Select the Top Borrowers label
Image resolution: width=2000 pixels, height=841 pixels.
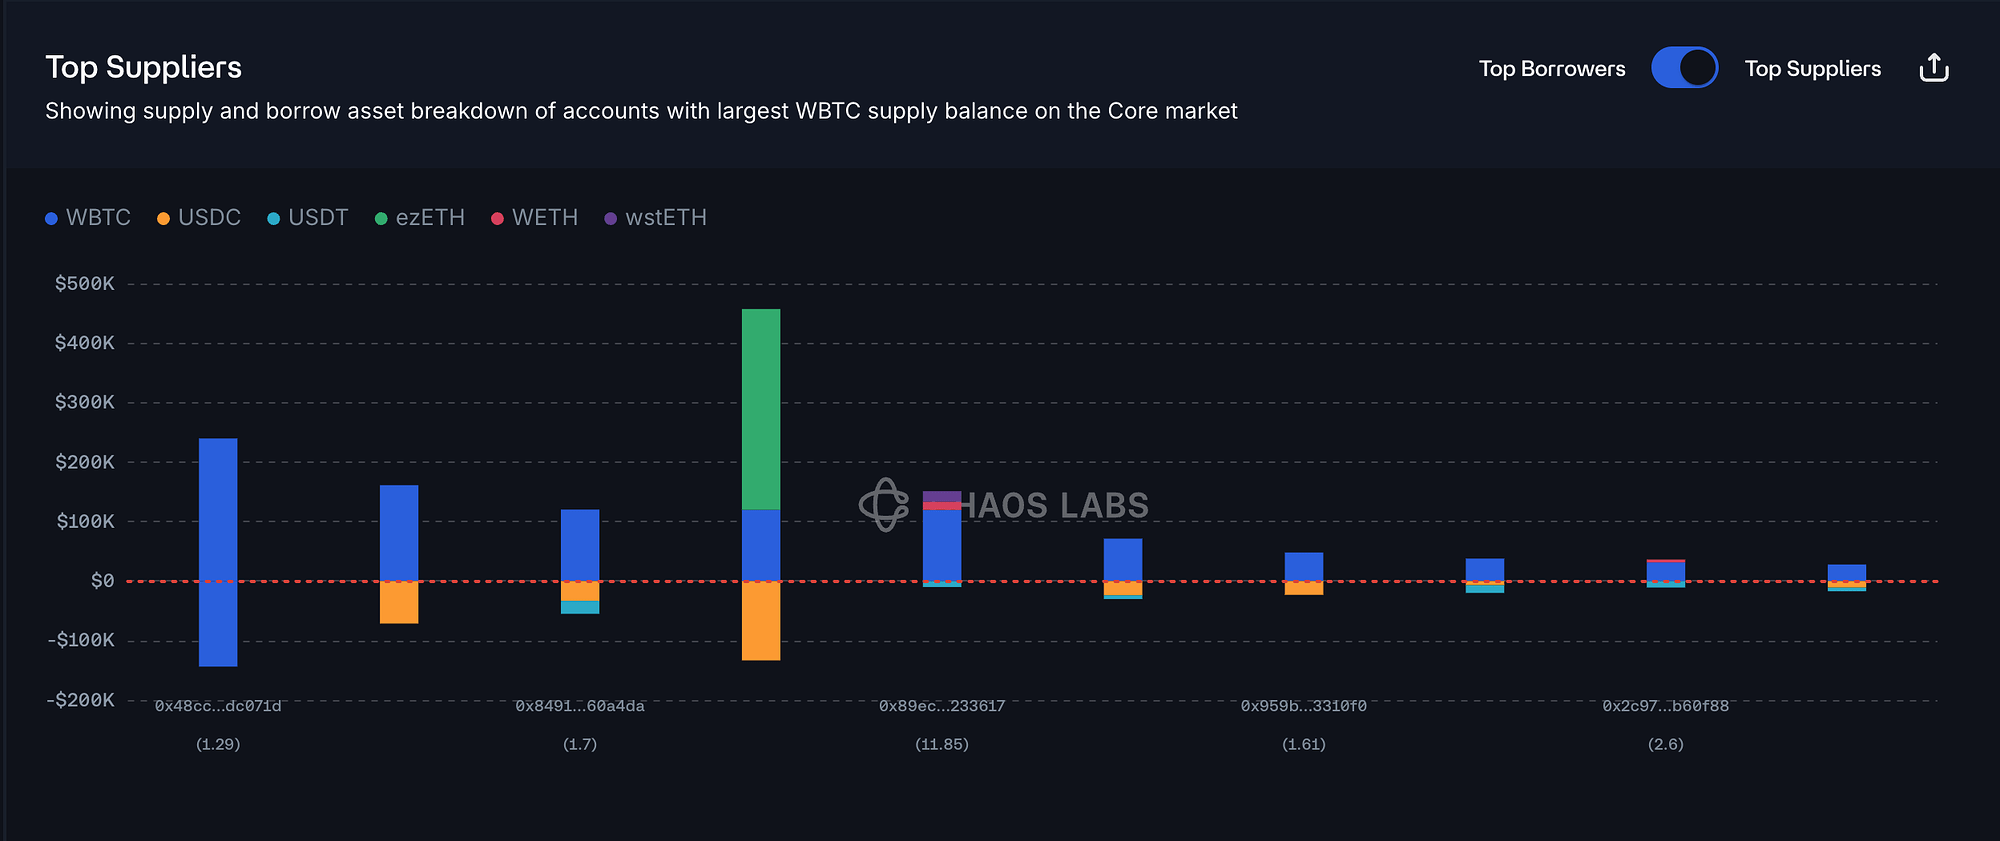[x=1552, y=69]
